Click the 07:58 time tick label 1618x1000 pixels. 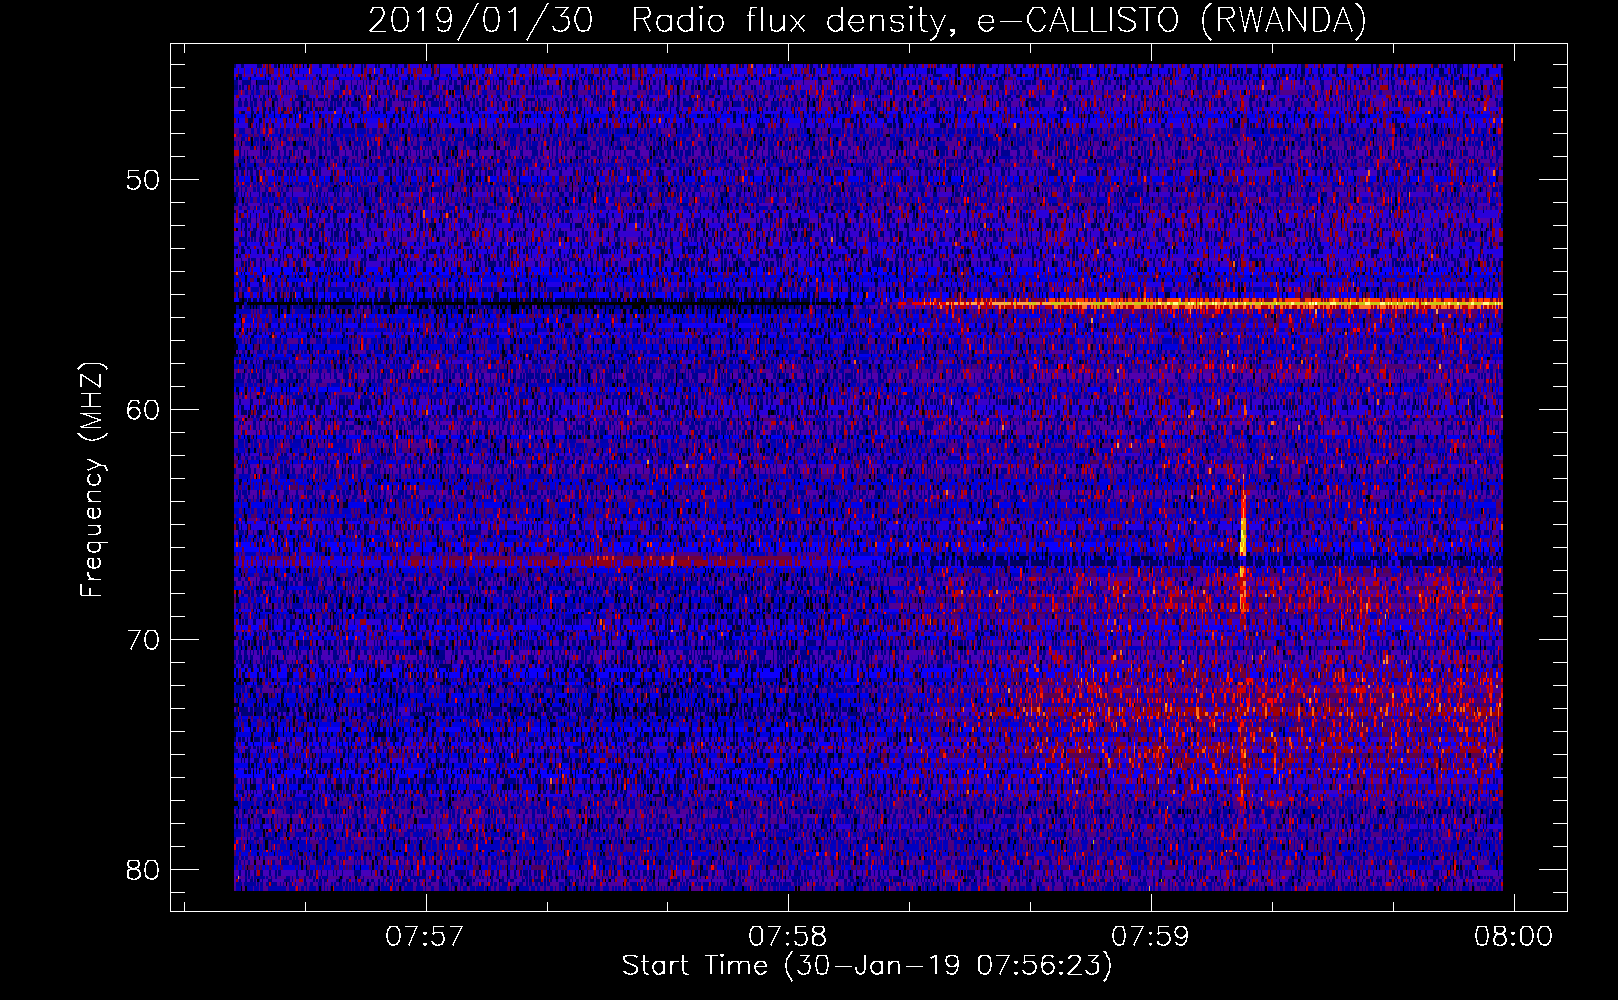coord(788,936)
